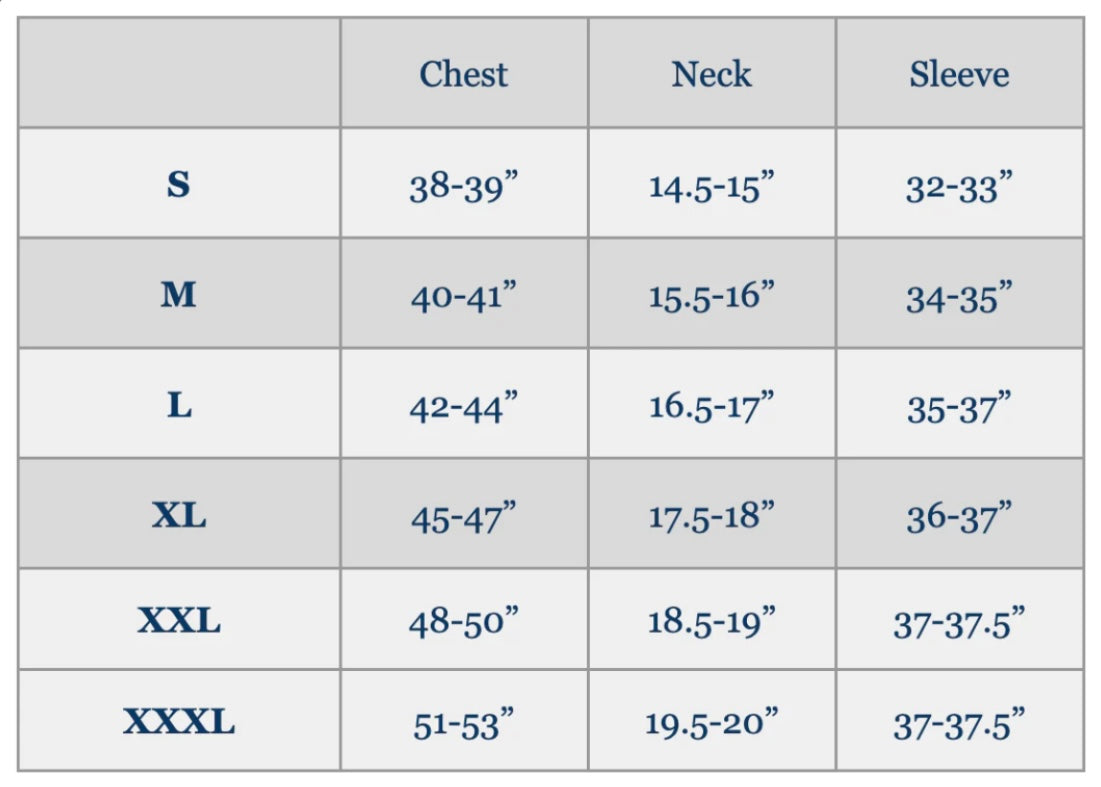The height and width of the screenshot is (787, 1101).
Task: Select the L size row label
Action: click(179, 405)
